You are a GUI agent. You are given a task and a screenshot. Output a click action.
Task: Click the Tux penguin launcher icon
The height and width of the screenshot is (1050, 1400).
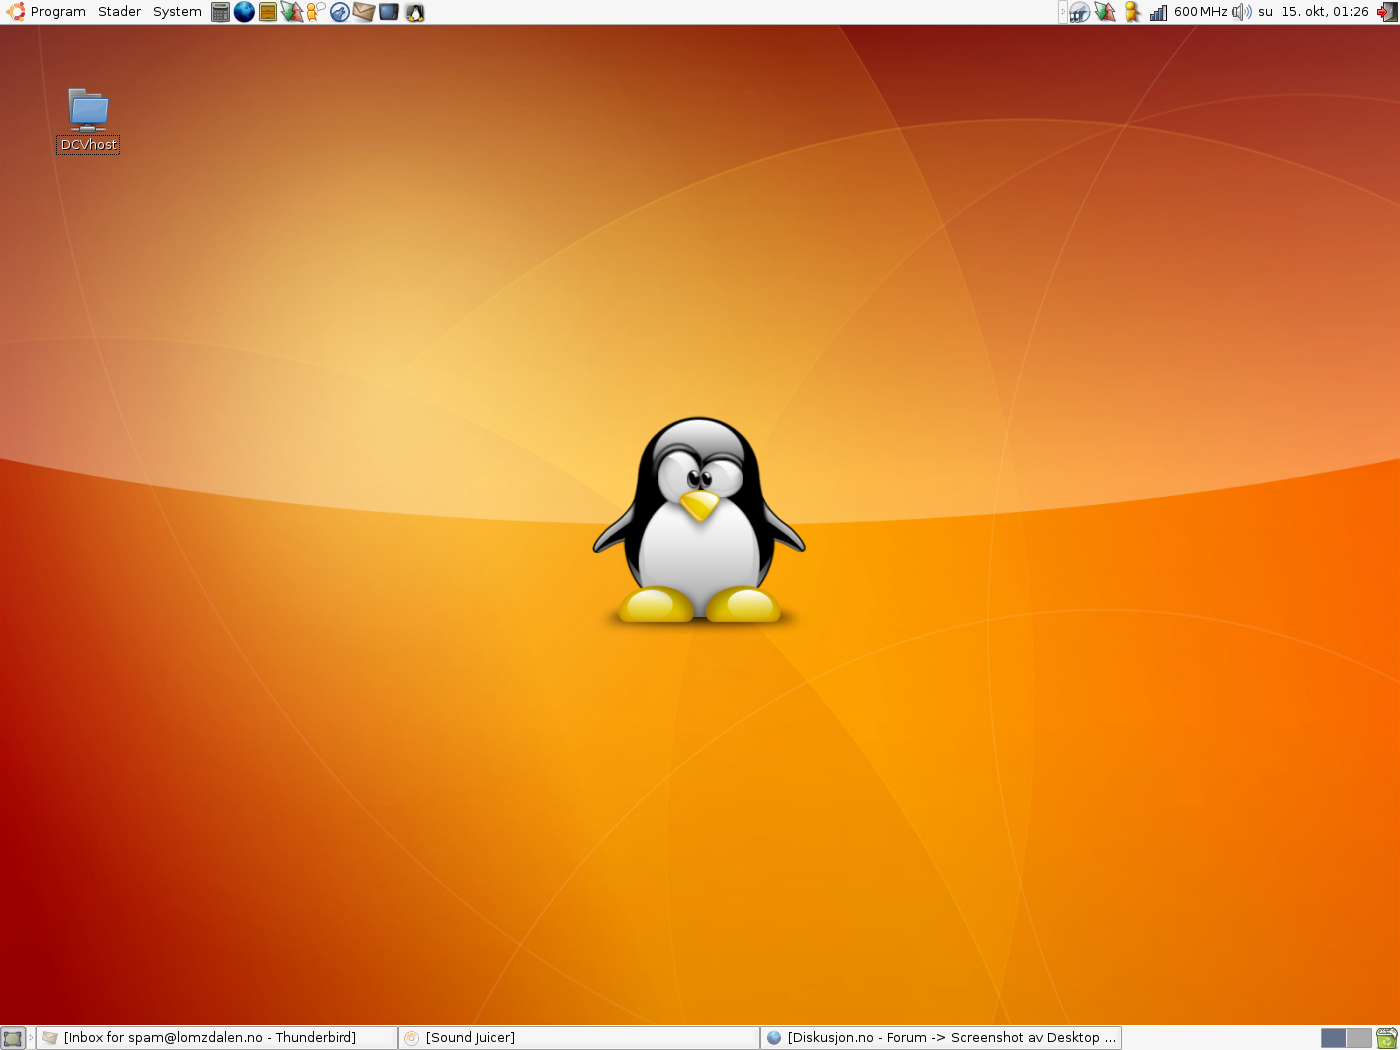[x=414, y=12]
